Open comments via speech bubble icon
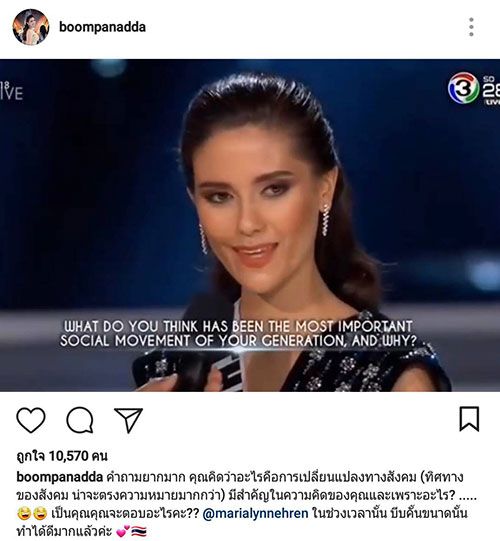 tap(80, 420)
